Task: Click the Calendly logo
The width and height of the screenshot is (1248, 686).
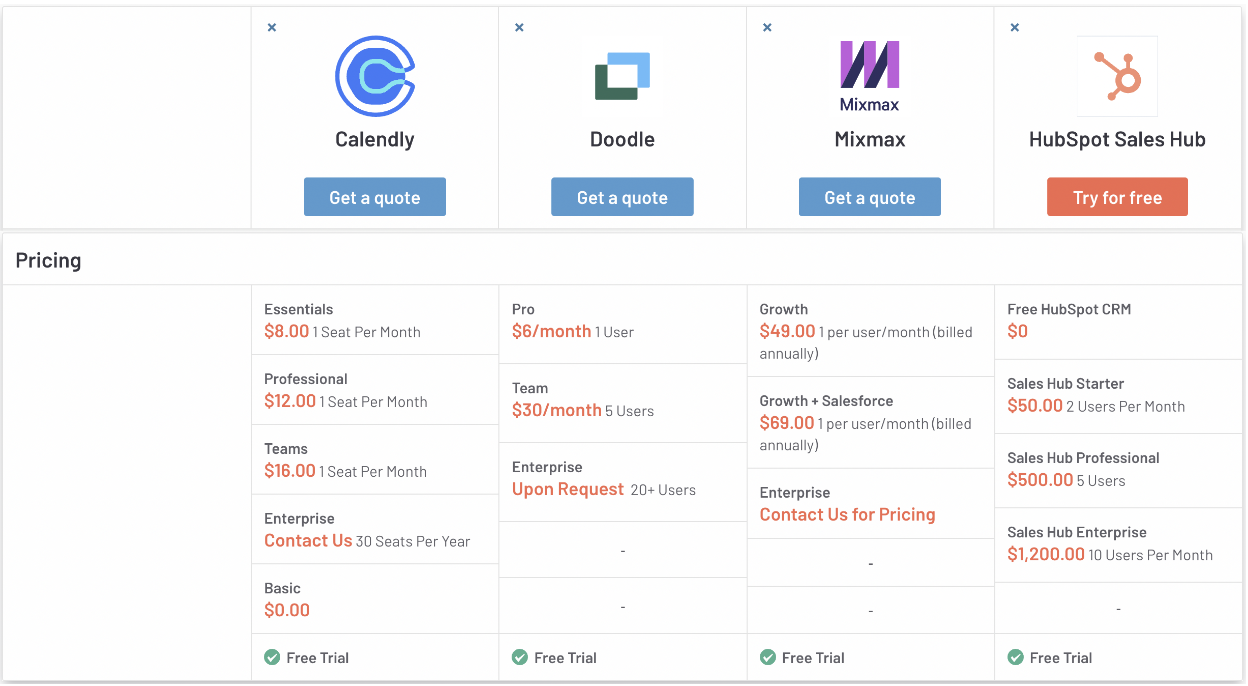Action: pyautogui.click(x=375, y=76)
